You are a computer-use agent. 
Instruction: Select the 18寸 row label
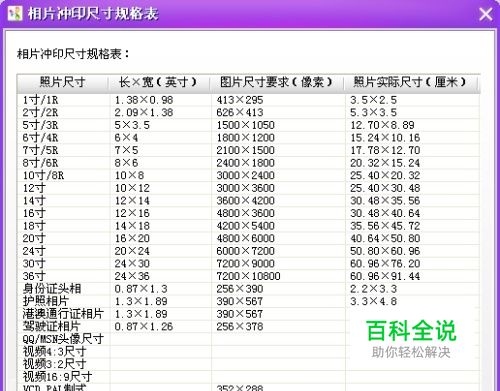tap(34, 226)
